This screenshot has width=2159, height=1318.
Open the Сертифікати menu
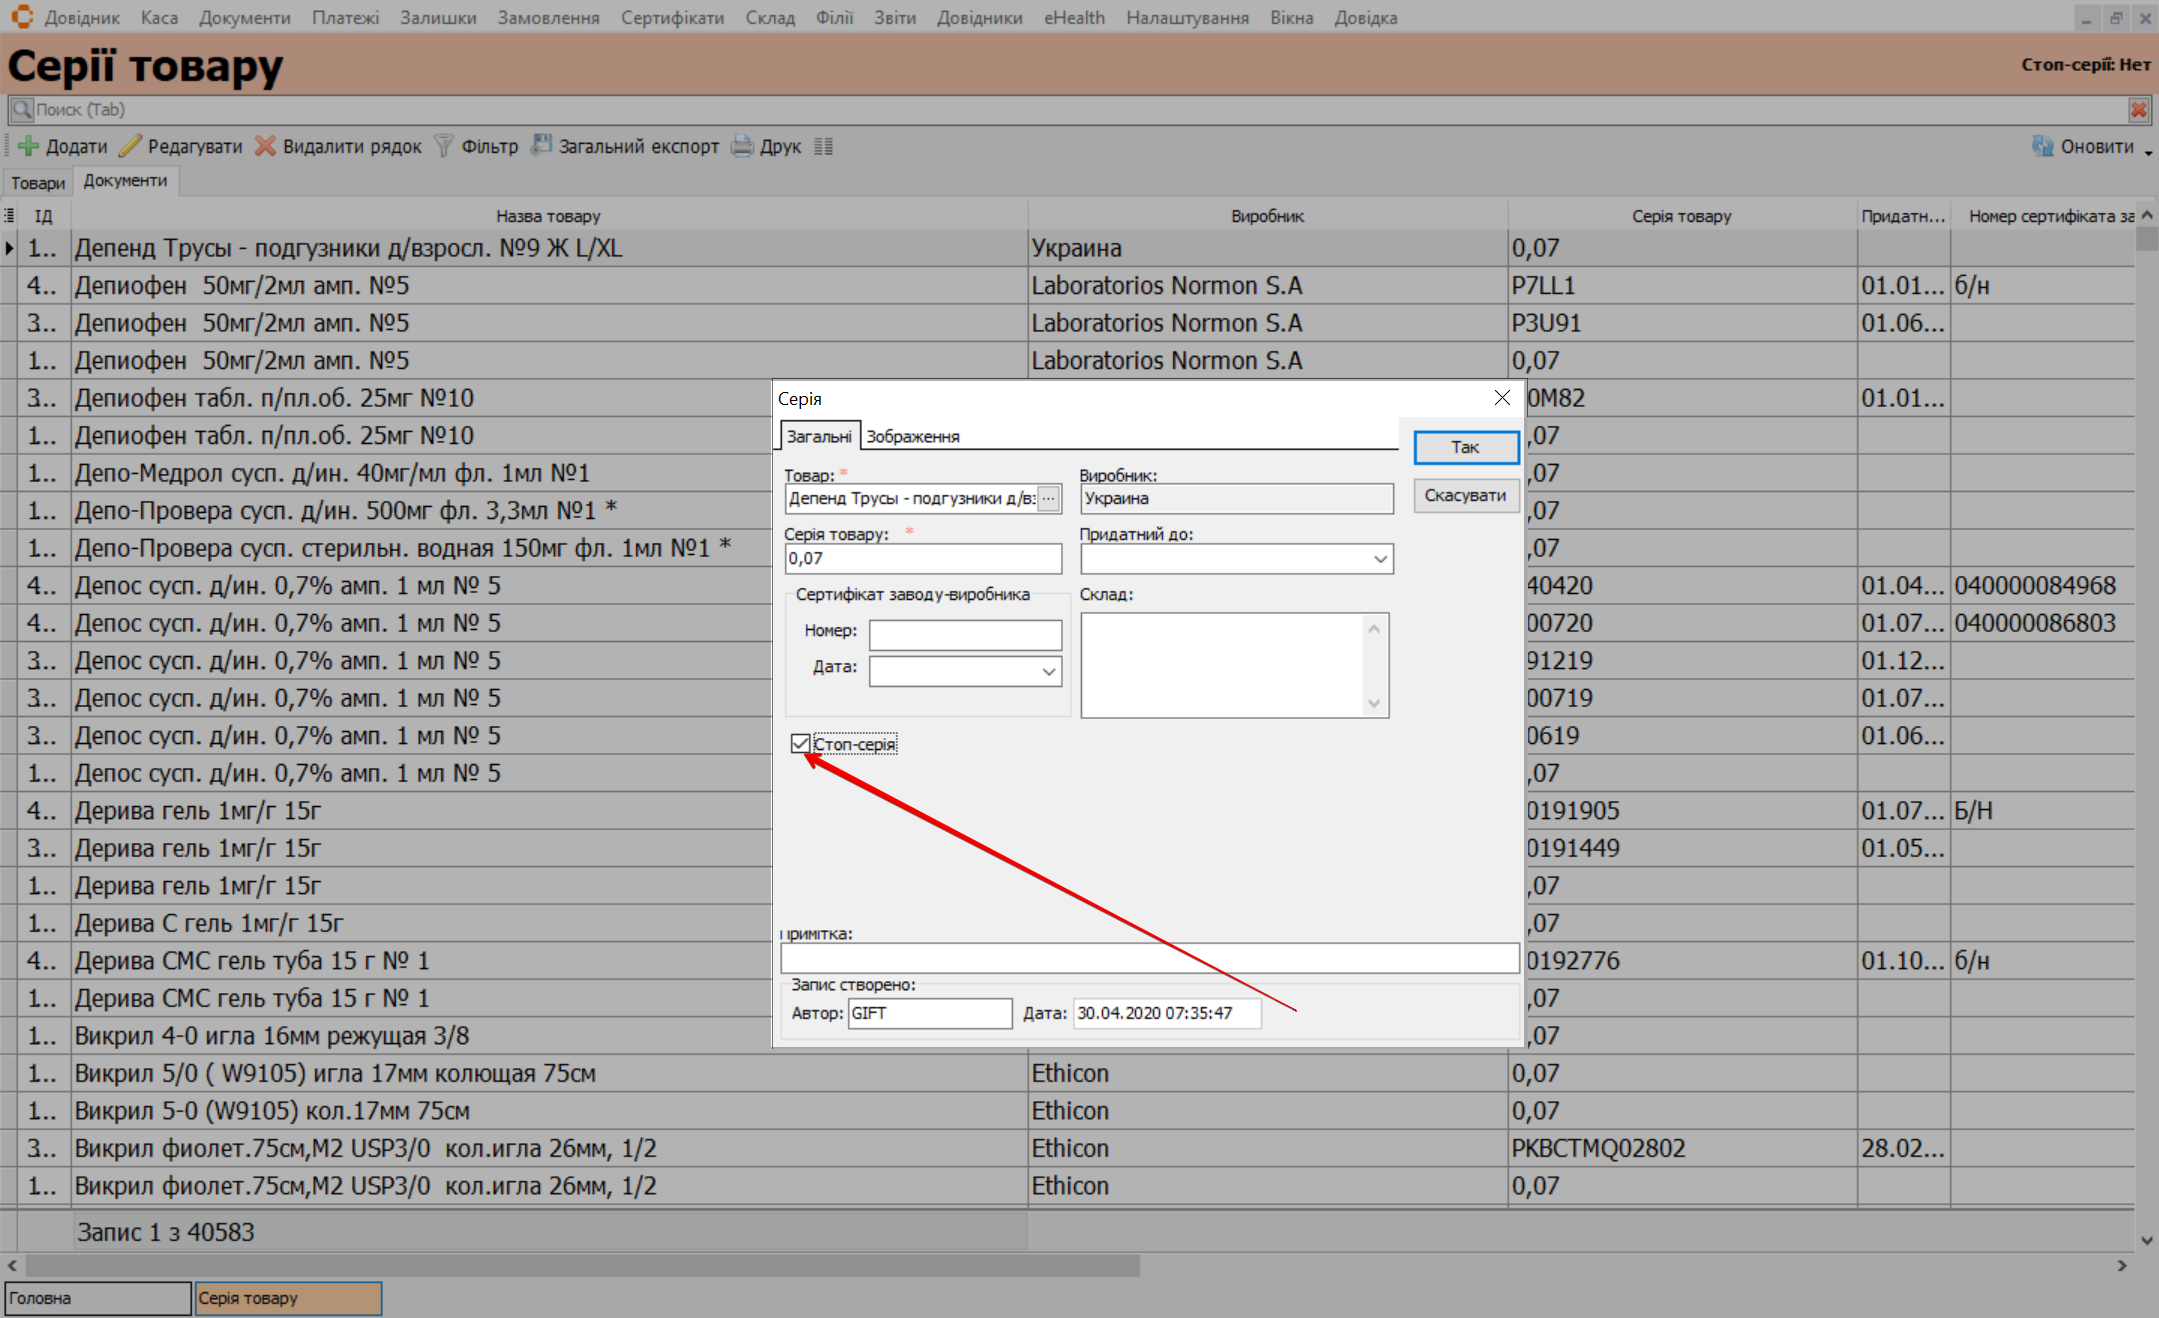672,18
